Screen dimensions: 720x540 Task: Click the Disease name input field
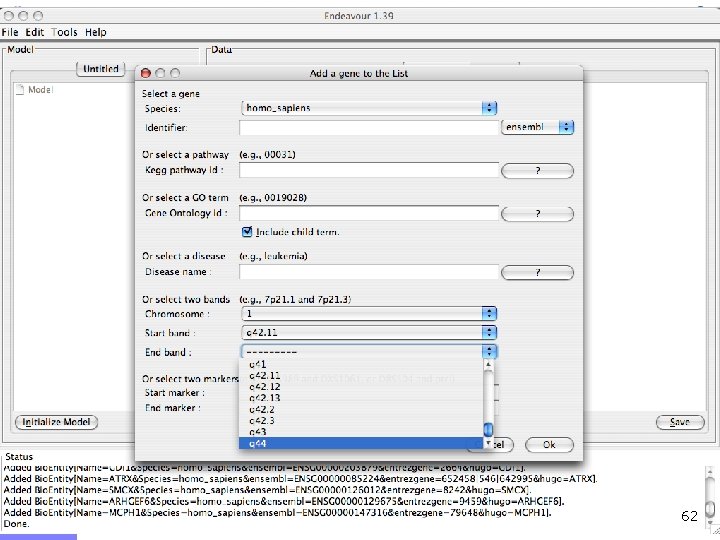pos(369,272)
